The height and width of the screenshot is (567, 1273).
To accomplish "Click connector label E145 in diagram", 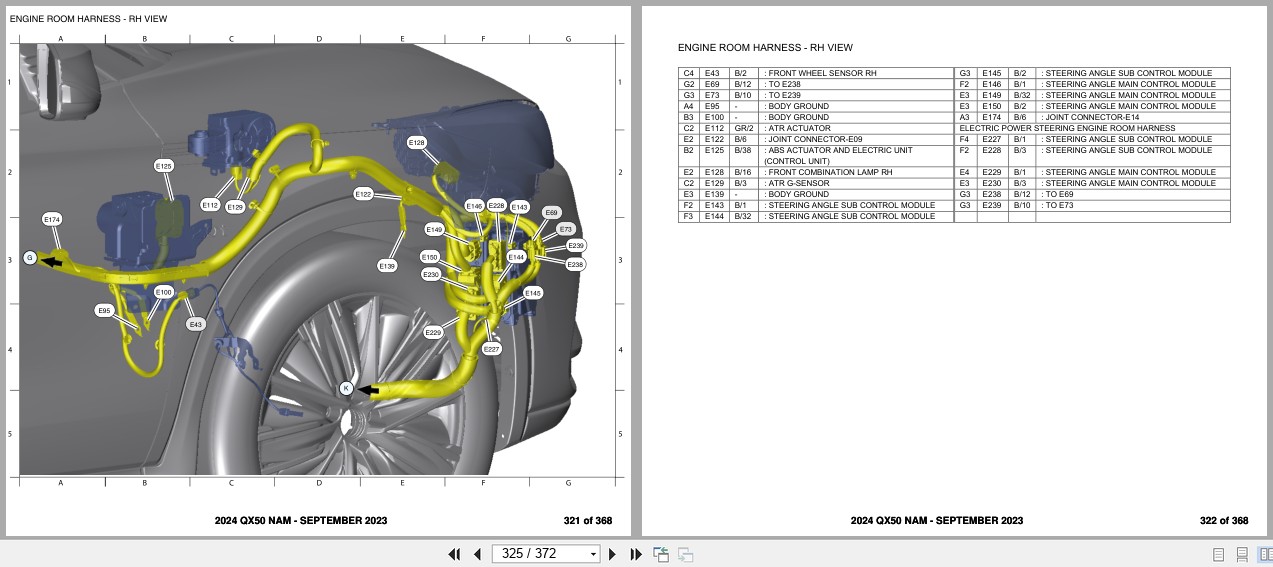I will (533, 293).
